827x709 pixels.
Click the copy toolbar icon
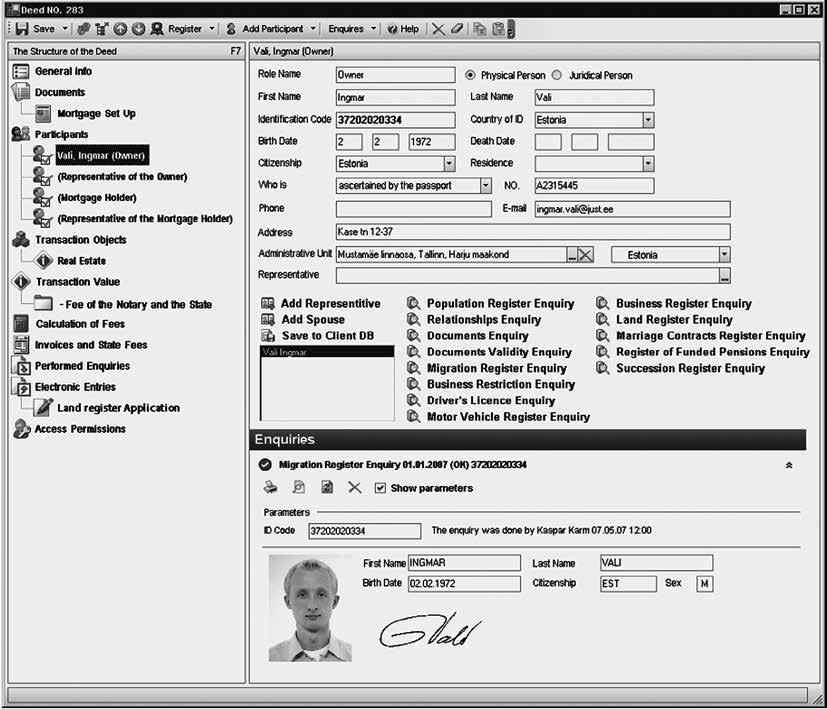tap(479, 28)
